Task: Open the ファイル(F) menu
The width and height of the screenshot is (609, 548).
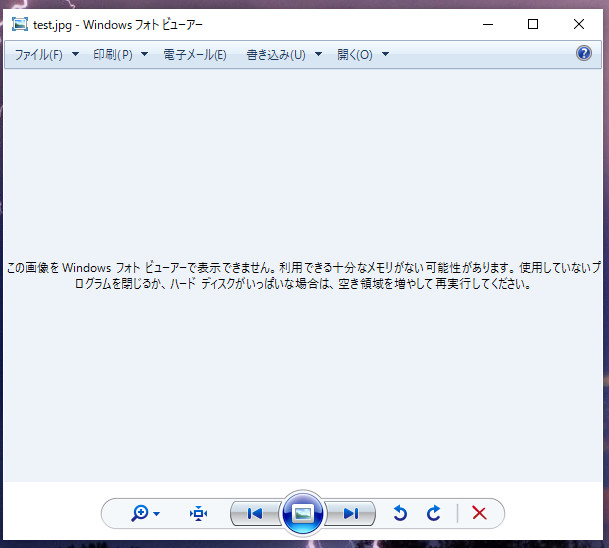Action: coord(46,54)
